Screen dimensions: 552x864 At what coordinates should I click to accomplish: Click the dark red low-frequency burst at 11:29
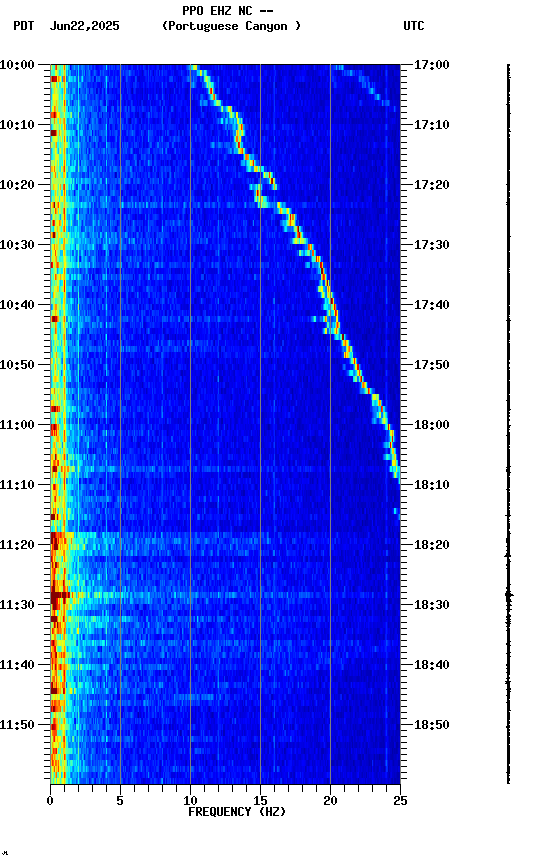pyautogui.click(x=59, y=596)
